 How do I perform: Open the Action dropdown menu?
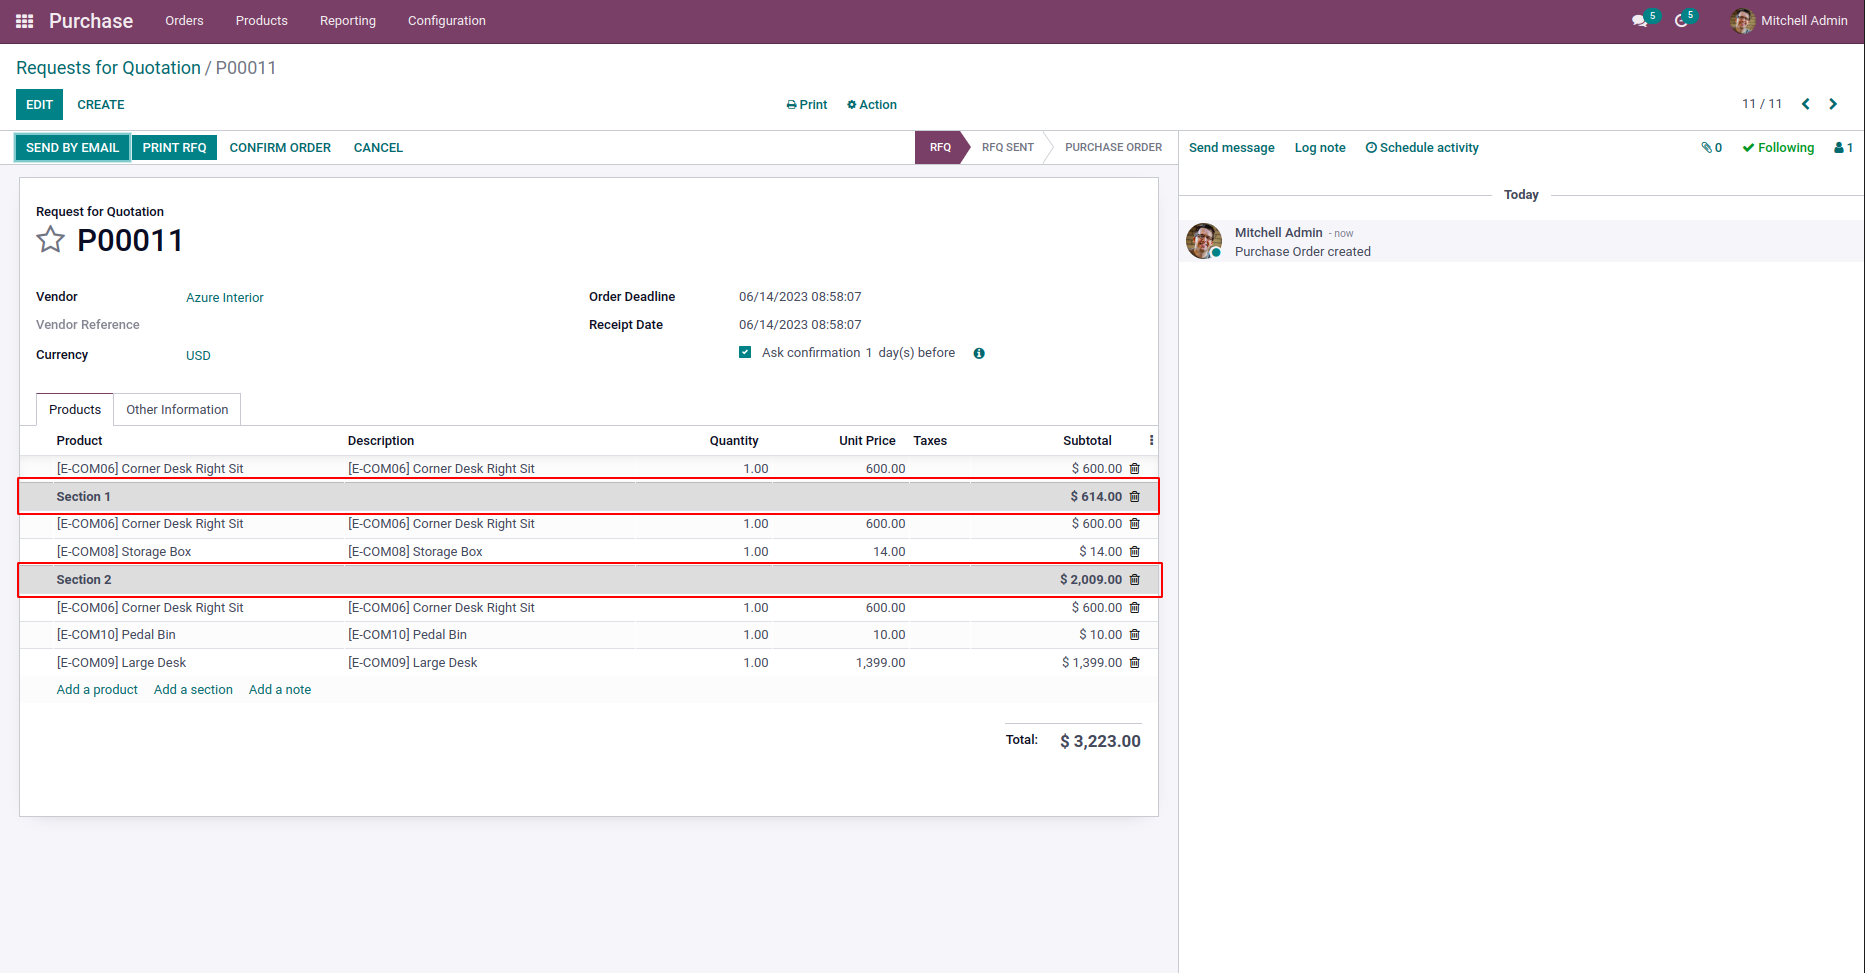click(x=872, y=105)
